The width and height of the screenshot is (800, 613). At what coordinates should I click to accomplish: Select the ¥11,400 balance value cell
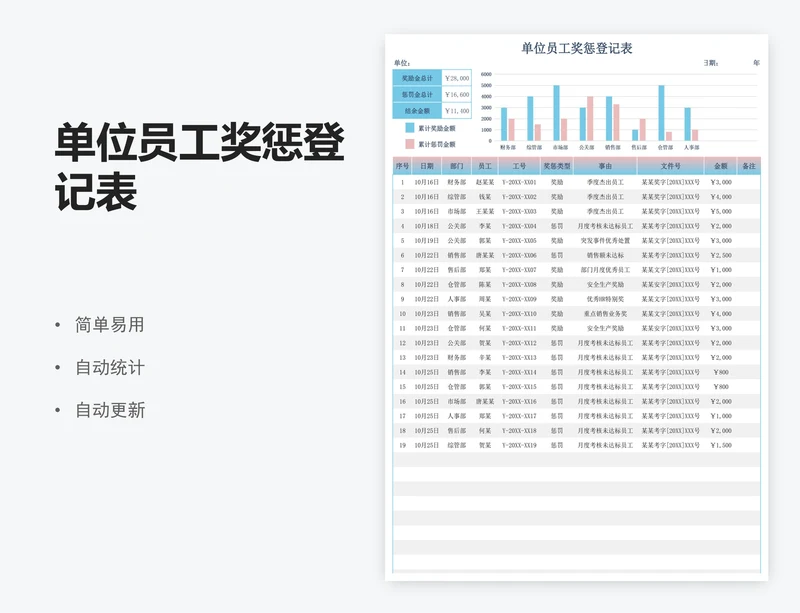pyautogui.click(x=457, y=111)
